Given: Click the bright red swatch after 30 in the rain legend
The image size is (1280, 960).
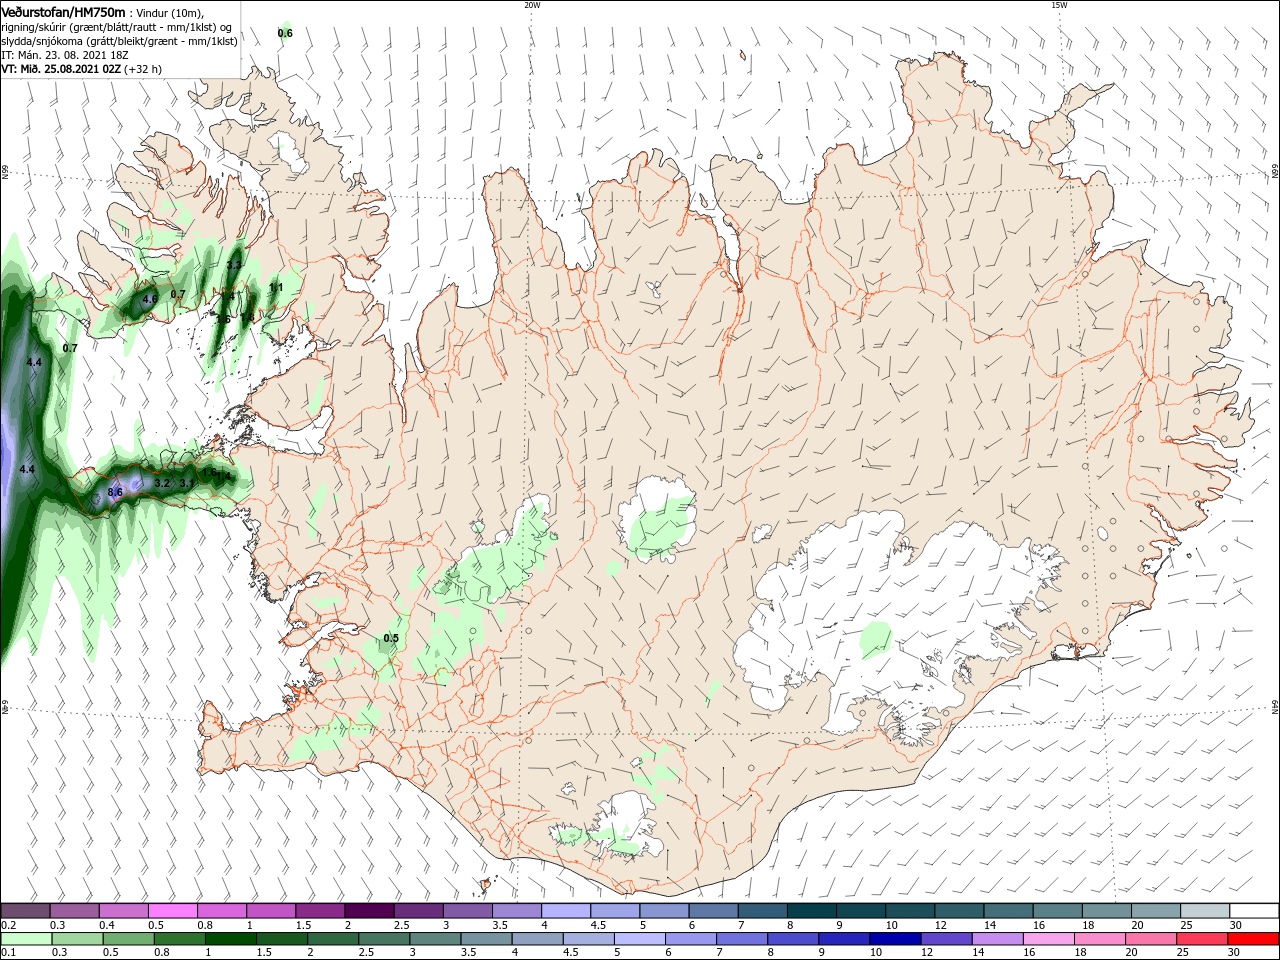Looking at the screenshot, I should coord(1253,939).
